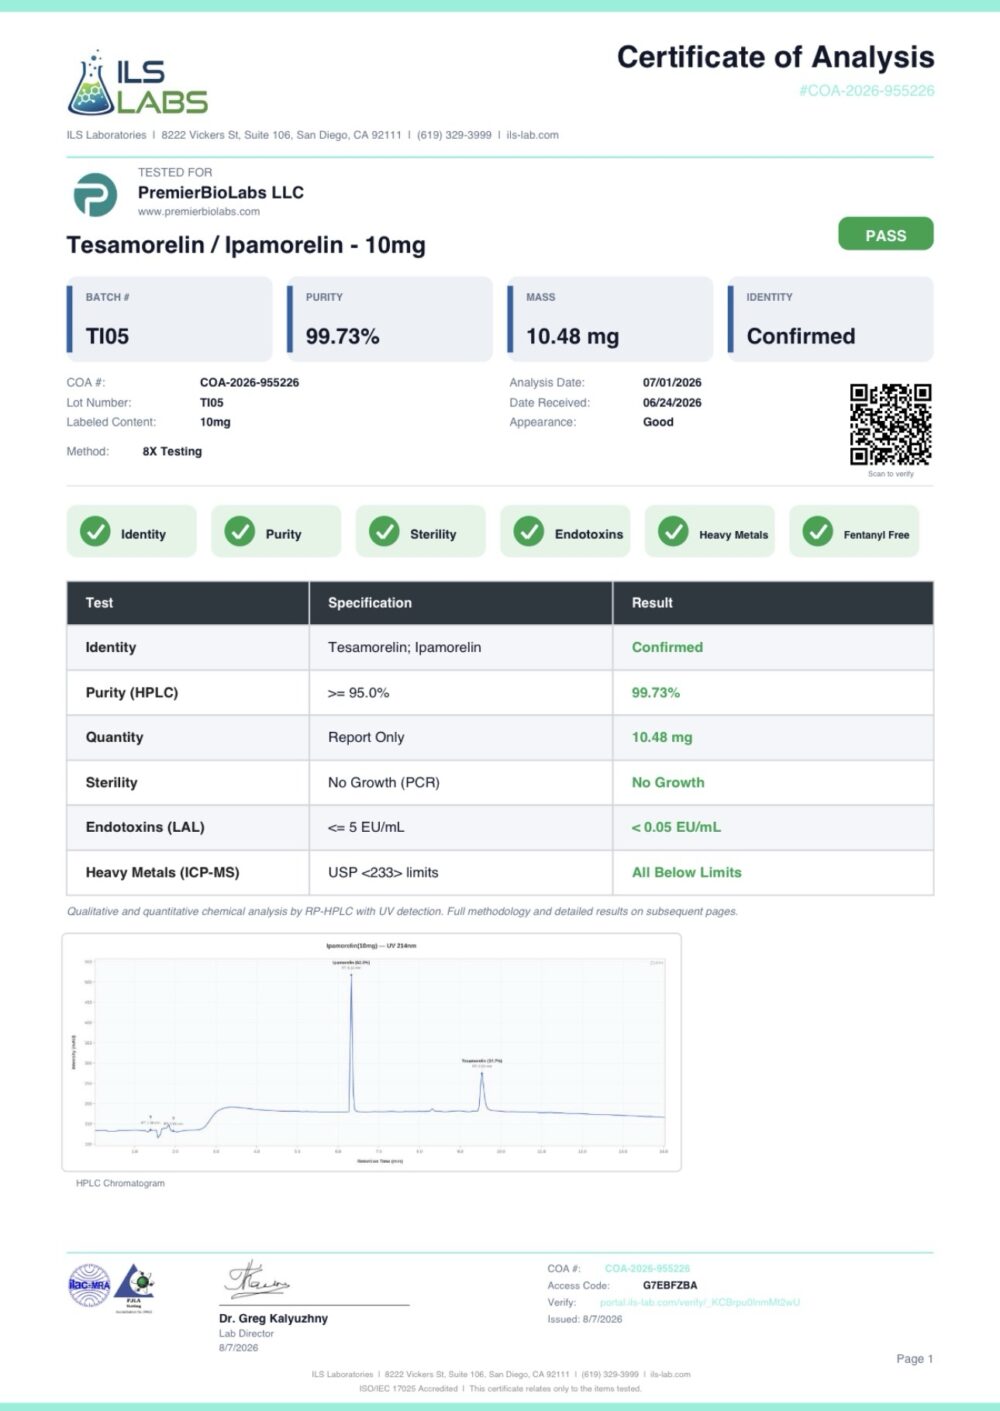Viewport: 1000px width, 1411px height.
Task: Click ils-lab.com in the header address line
Action: tap(532, 135)
